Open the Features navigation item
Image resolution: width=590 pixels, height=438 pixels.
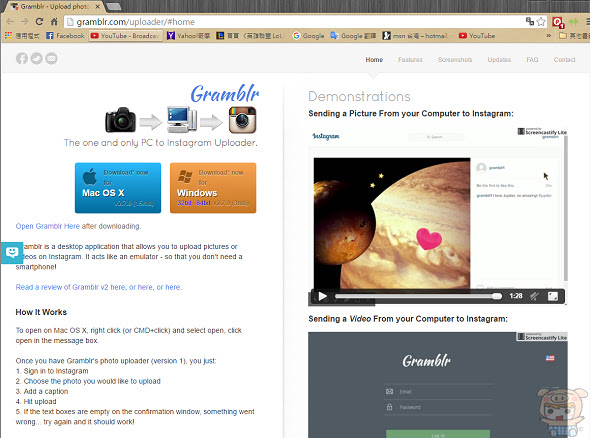pos(410,59)
